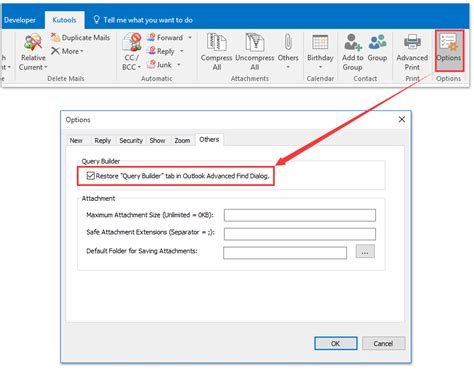Click the Kutools Options ribbon button
474x369 pixels.
pyautogui.click(x=449, y=51)
